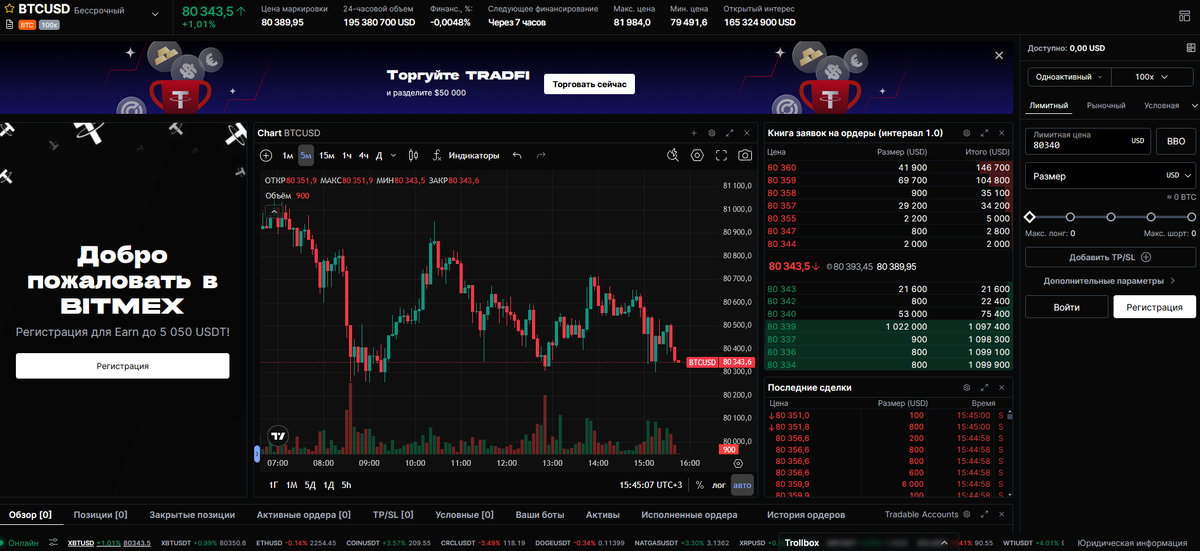Open the Индикаторы indicators menu

click(x=465, y=155)
